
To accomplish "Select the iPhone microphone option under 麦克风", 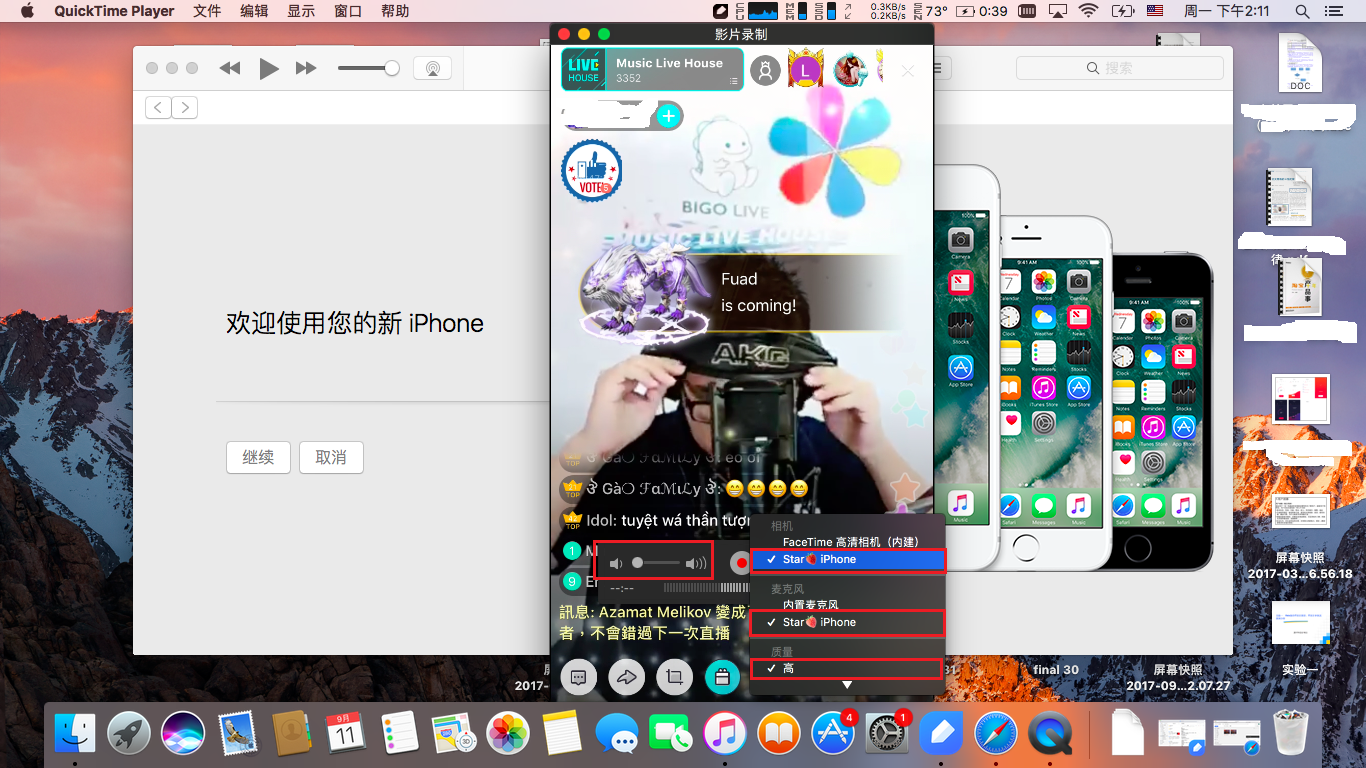I will coord(847,622).
